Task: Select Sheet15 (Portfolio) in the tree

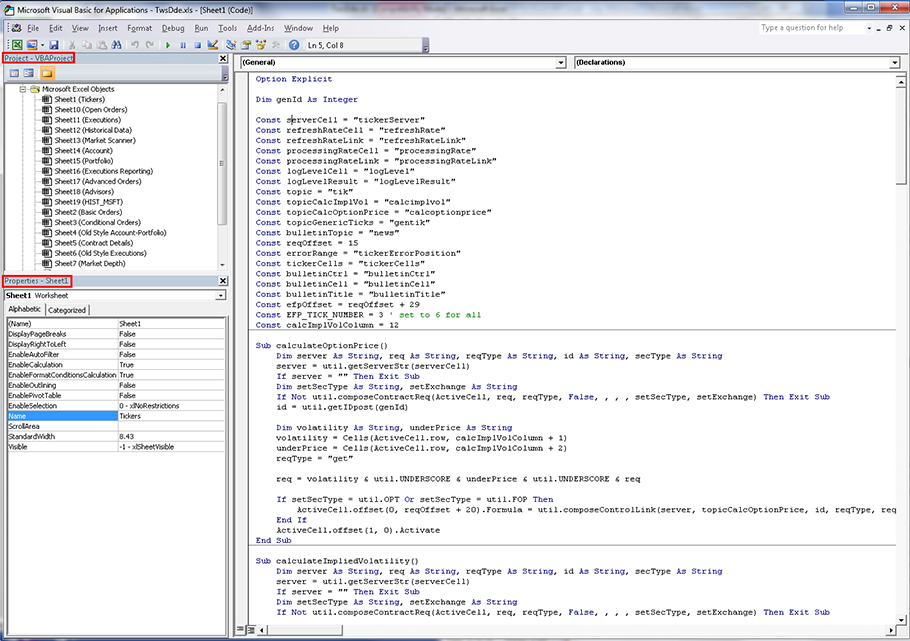Action: [x=84, y=161]
